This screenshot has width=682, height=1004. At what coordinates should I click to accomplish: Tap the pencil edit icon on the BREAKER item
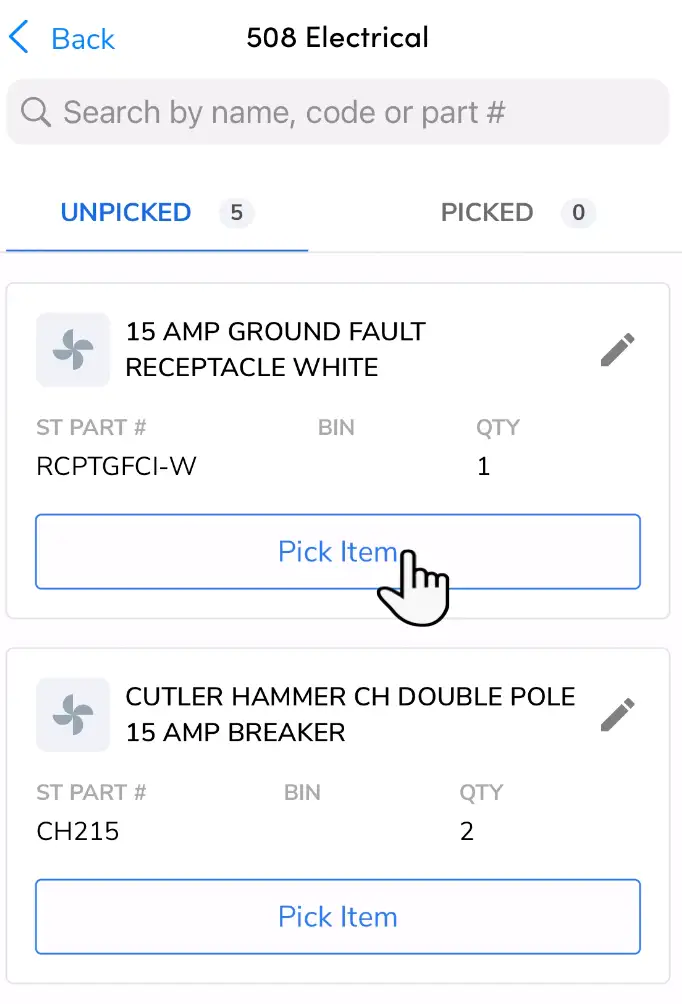coord(618,714)
